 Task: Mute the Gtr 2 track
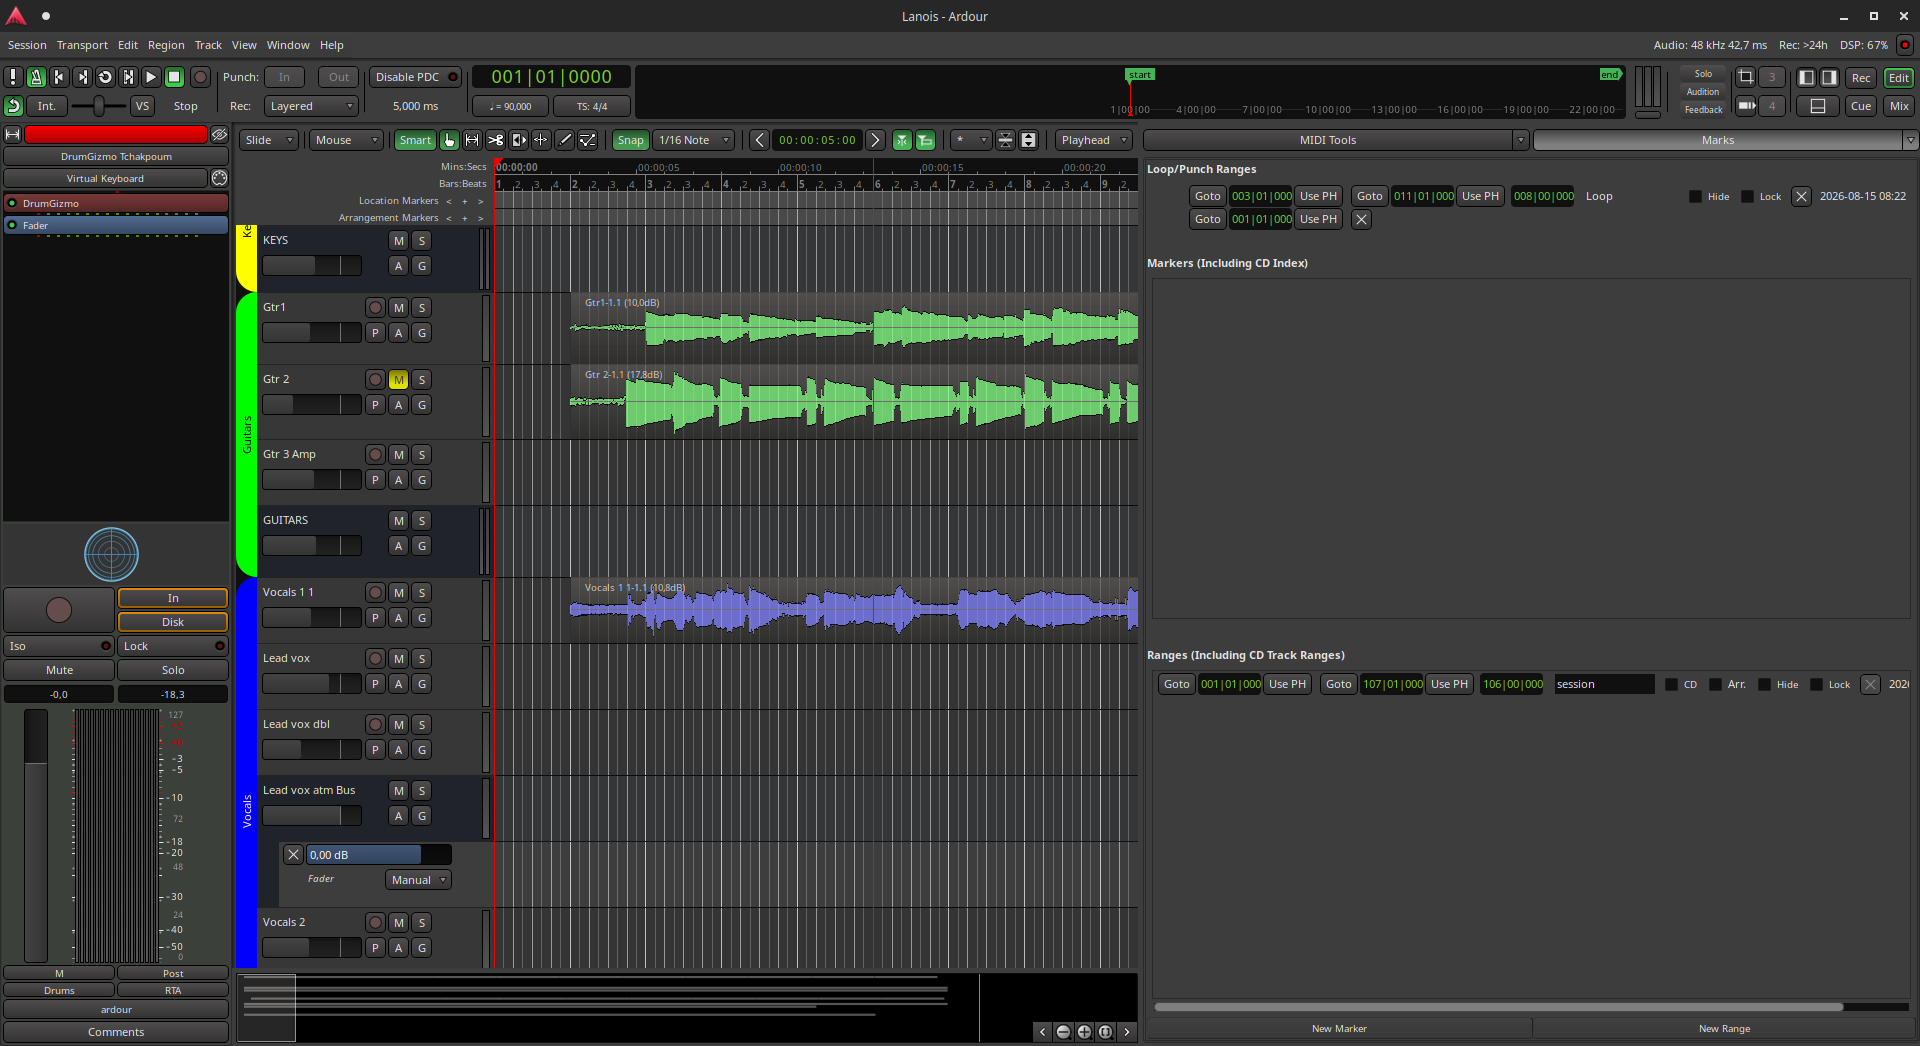coord(399,380)
